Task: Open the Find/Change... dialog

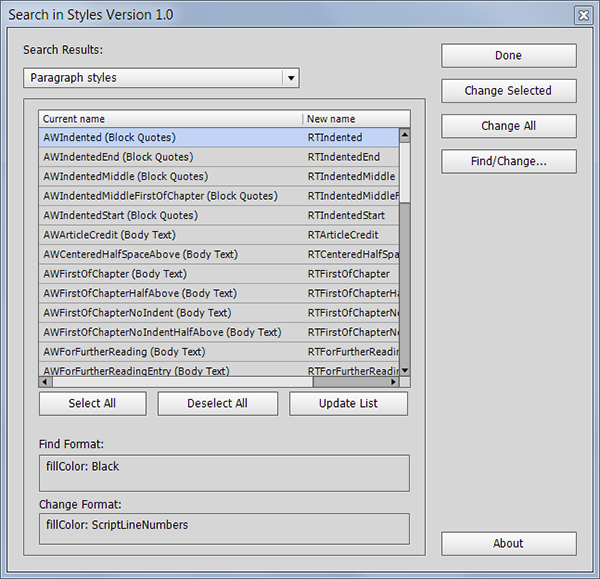Action: point(509,161)
